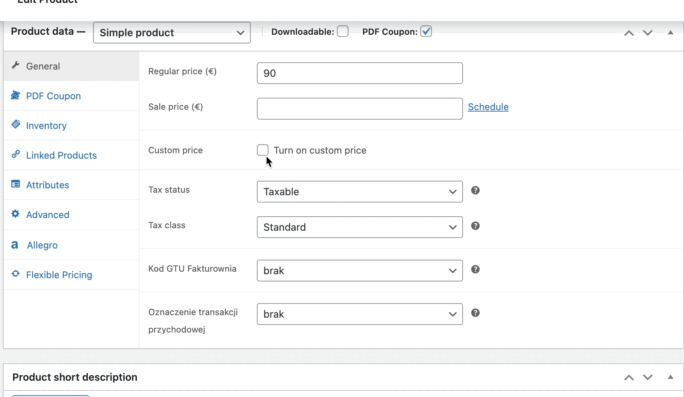
Task: Collapse the Product short description panel
Action: pyautogui.click(x=670, y=377)
